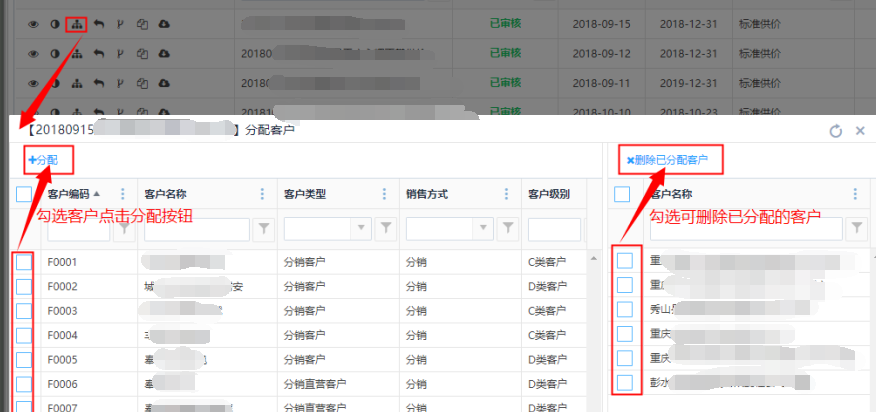Open the 客户编码 column options menu
The width and height of the screenshot is (876, 412).
click(x=124, y=194)
